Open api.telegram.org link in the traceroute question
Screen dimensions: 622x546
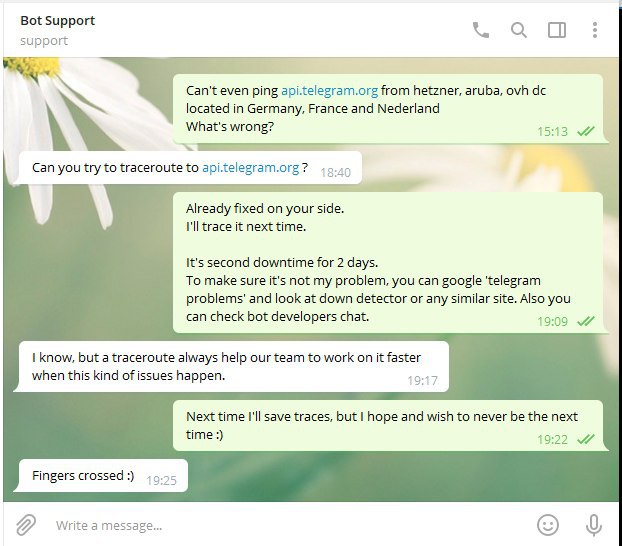pyautogui.click(x=250, y=167)
